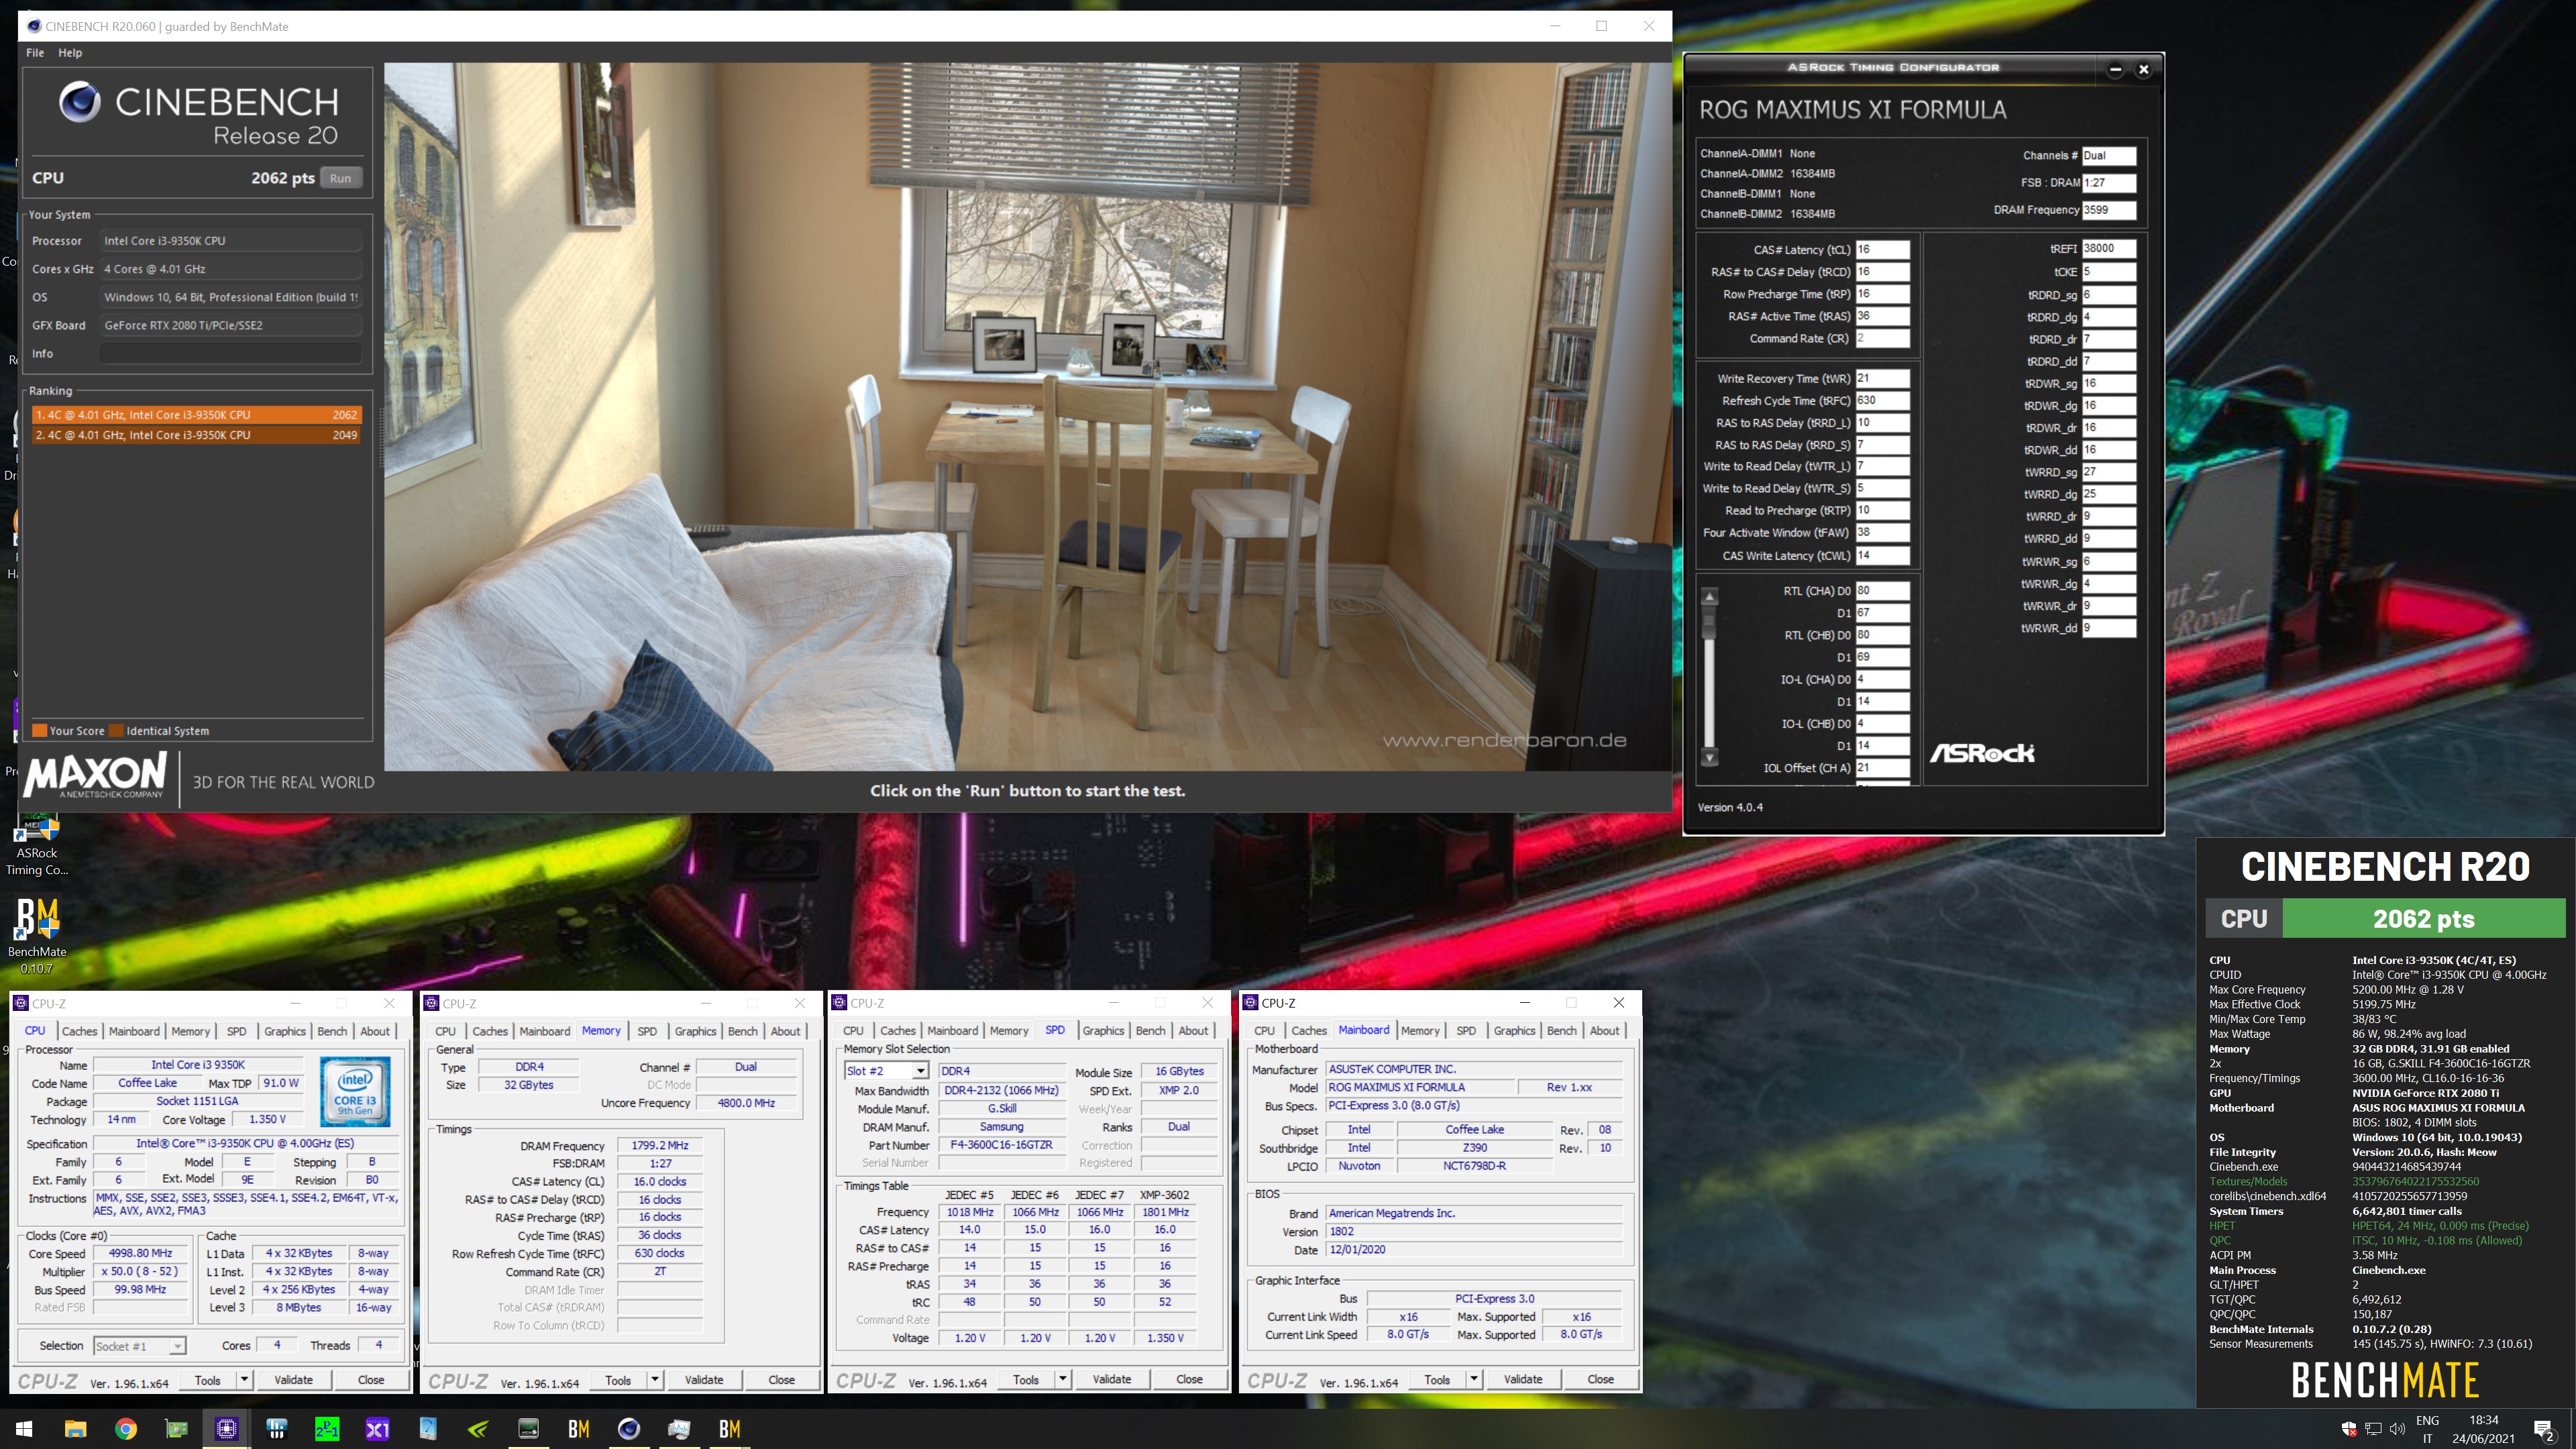Launch Google Chrome from the taskbar

(x=126, y=1429)
